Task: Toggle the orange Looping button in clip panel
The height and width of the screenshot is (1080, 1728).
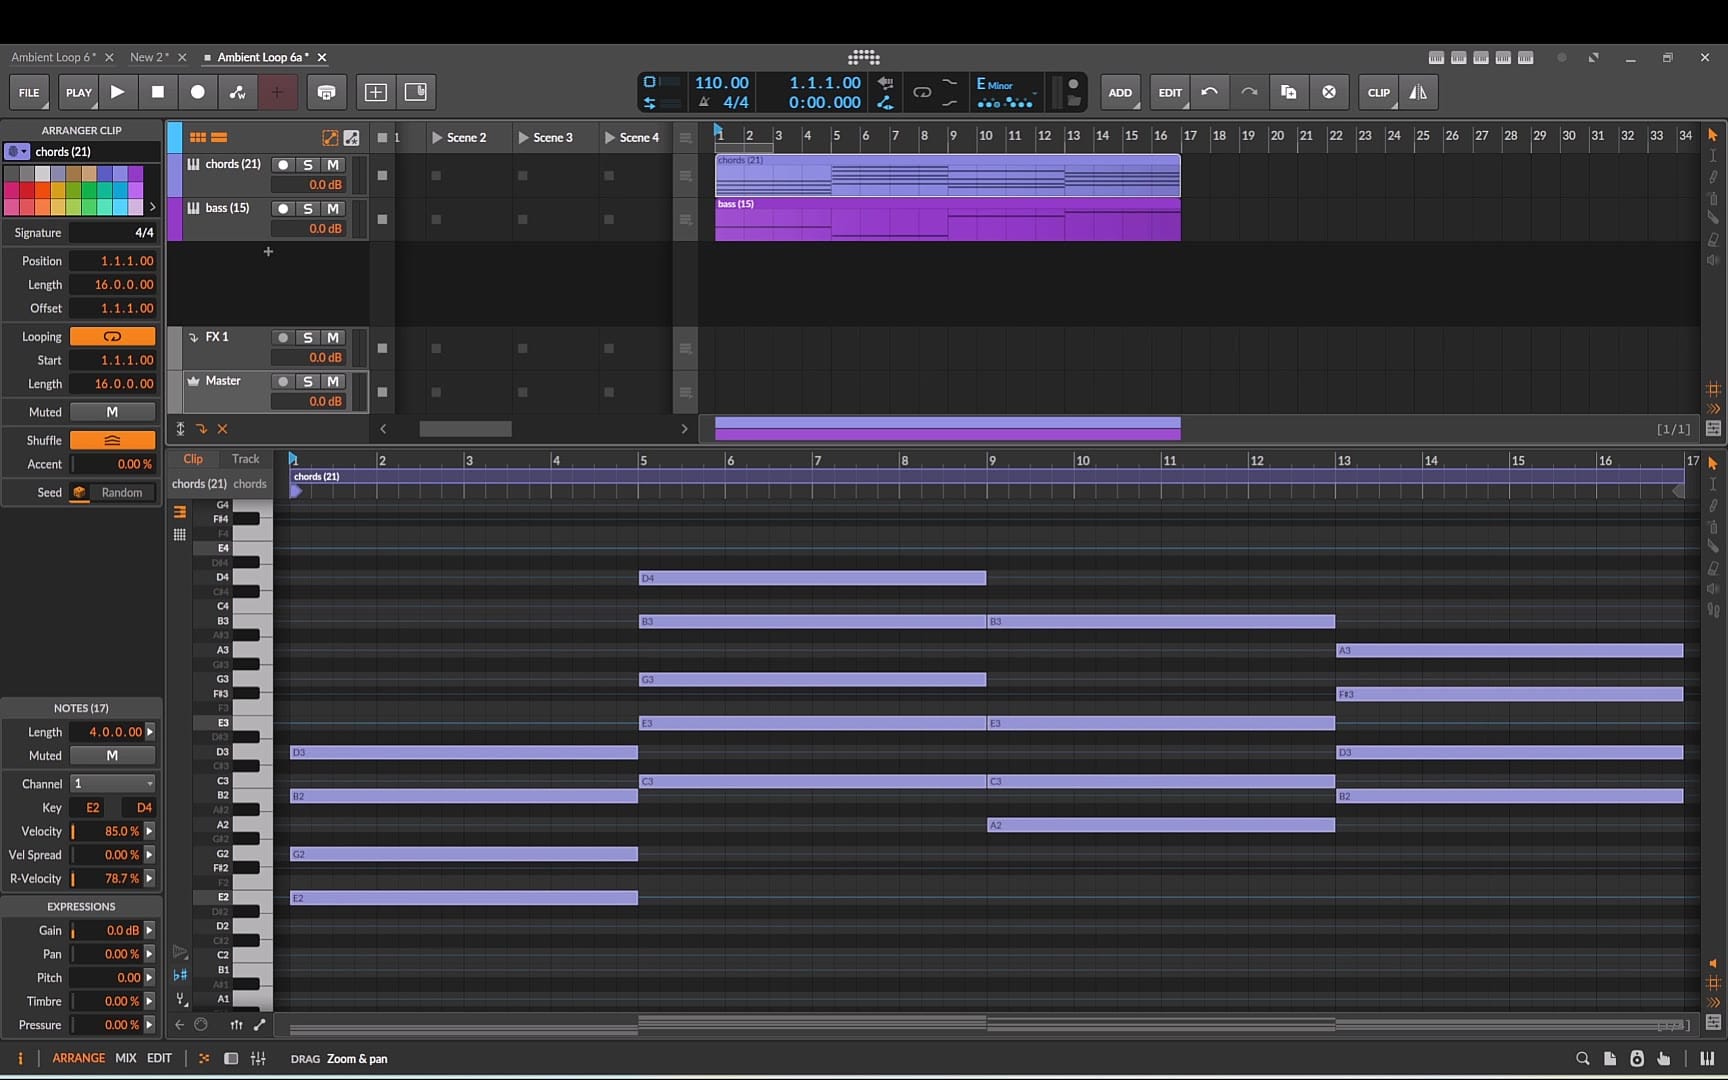Action: (112, 337)
